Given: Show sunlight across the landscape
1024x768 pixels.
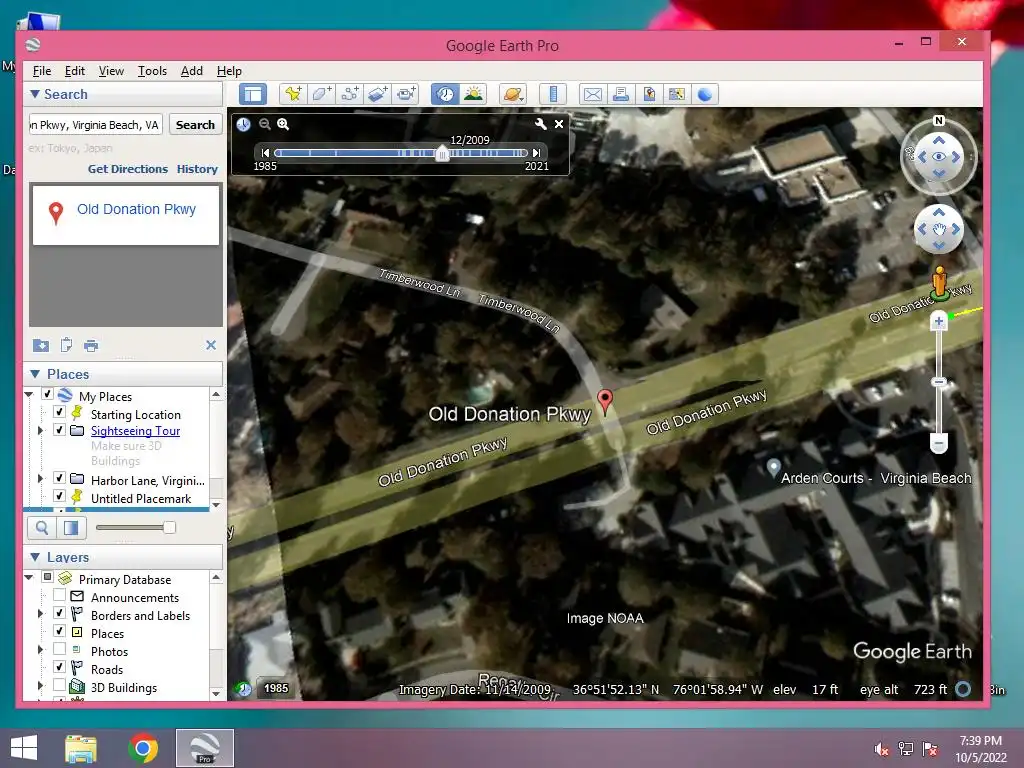Looking at the screenshot, I should point(473,94).
